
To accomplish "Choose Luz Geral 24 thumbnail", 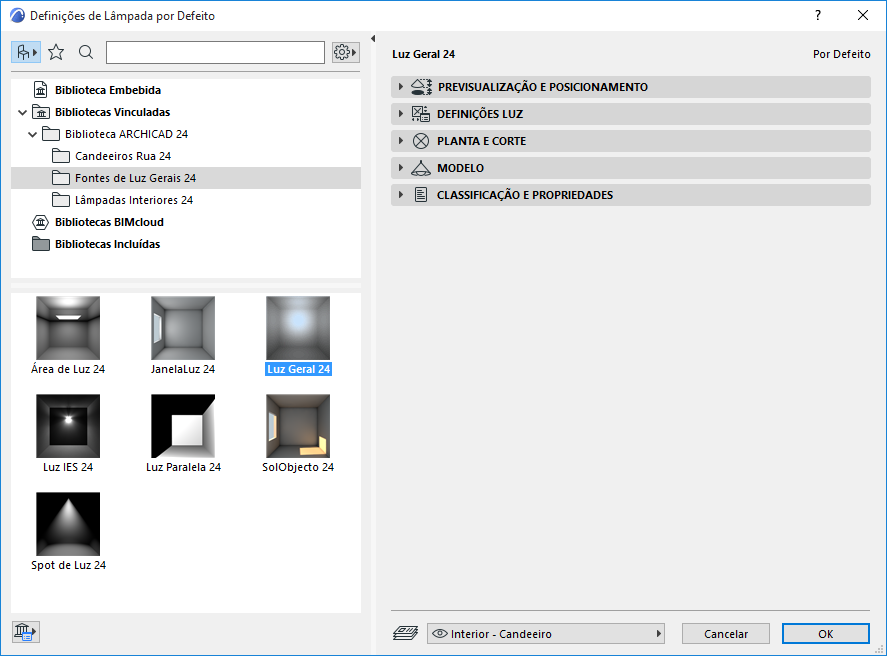I will click(x=298, y=328).
